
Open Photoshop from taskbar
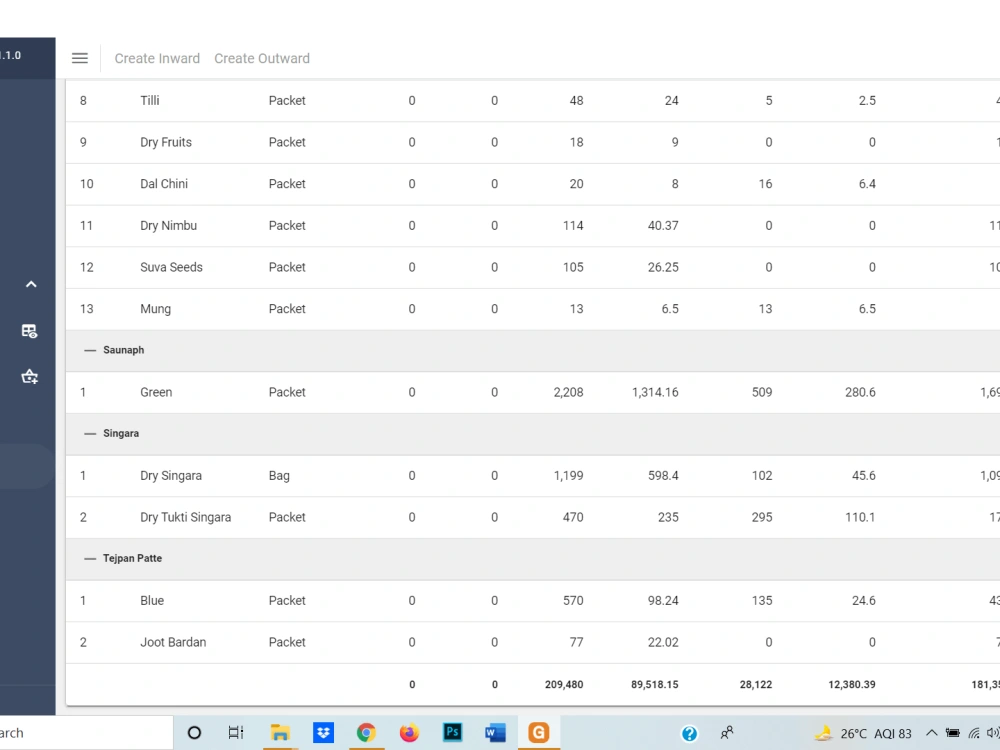click(452, 732)
